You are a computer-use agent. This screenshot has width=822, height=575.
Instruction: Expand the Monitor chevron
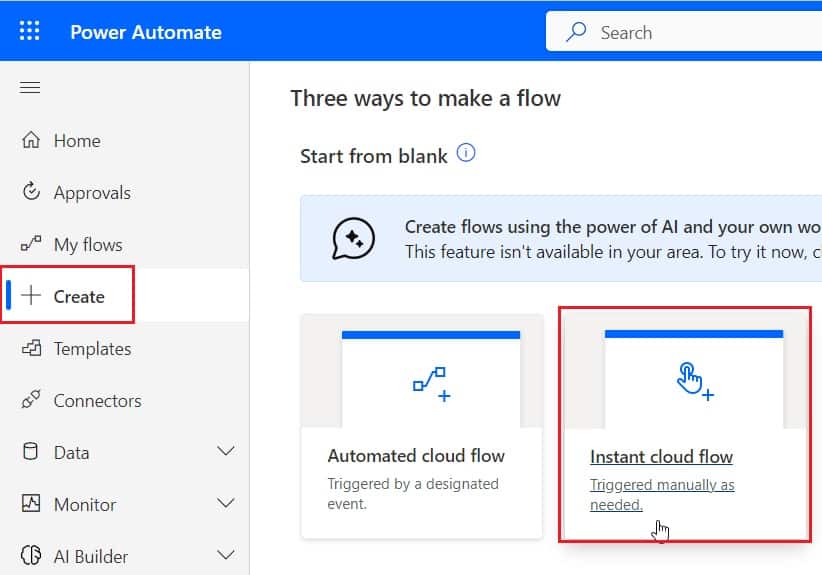pyautogui.click(x=226, y=503)
